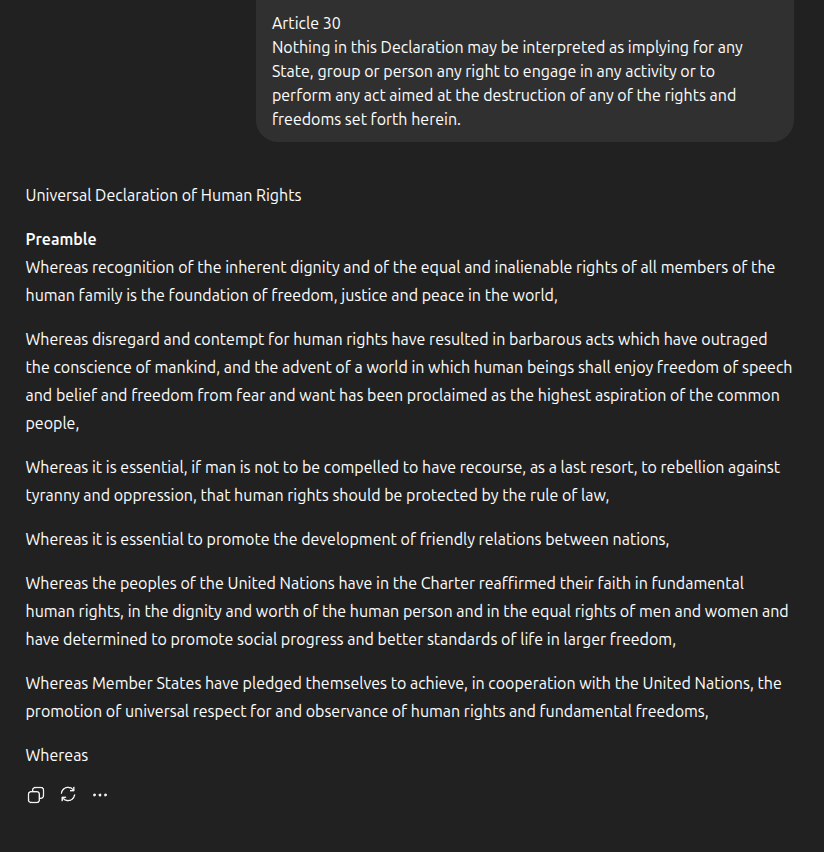824x852 pixels.
Task: Open additional actions with the three-dot icon
Action: (99, 794)
